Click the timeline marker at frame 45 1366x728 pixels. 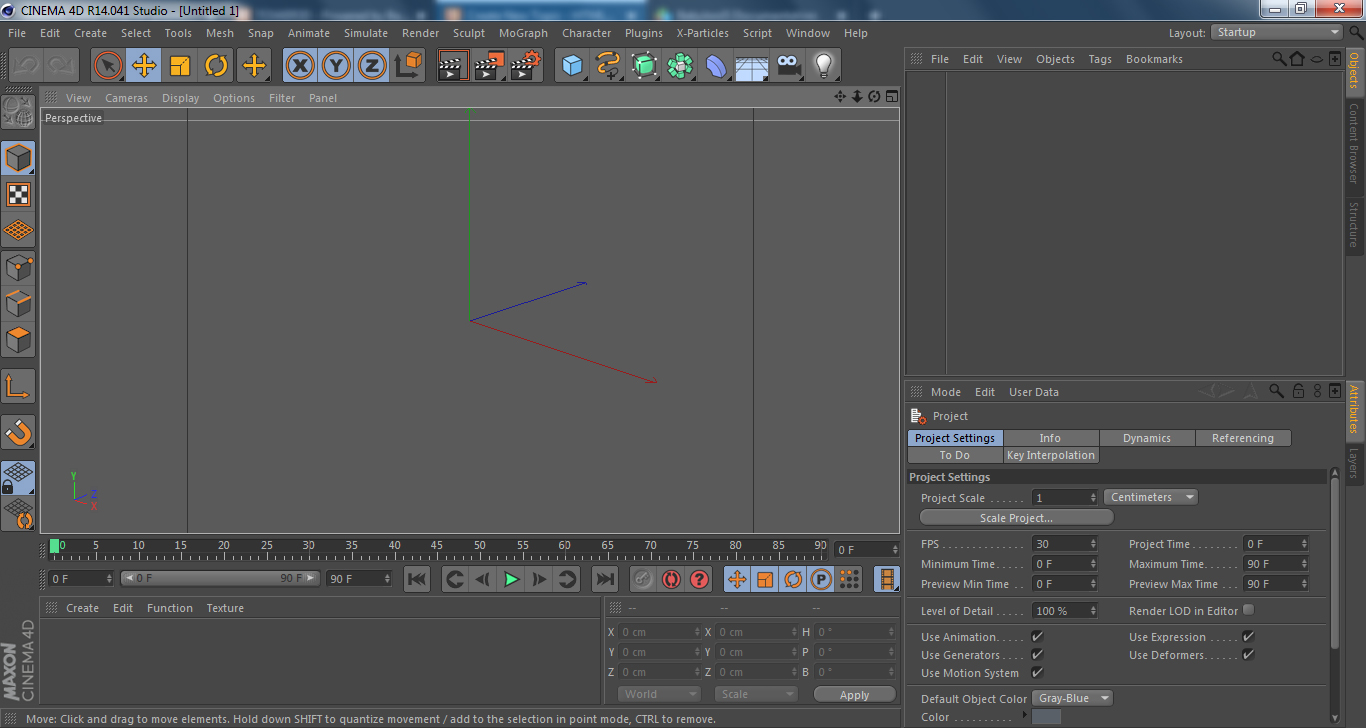[437, 546]
